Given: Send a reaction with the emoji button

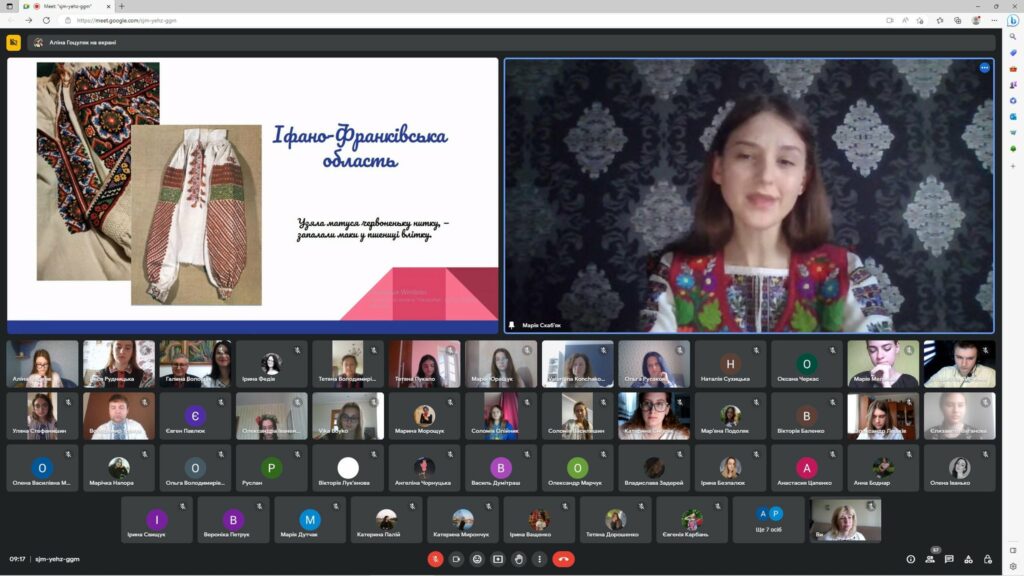Looking at the screenshot, I should [x=477, y=559].
